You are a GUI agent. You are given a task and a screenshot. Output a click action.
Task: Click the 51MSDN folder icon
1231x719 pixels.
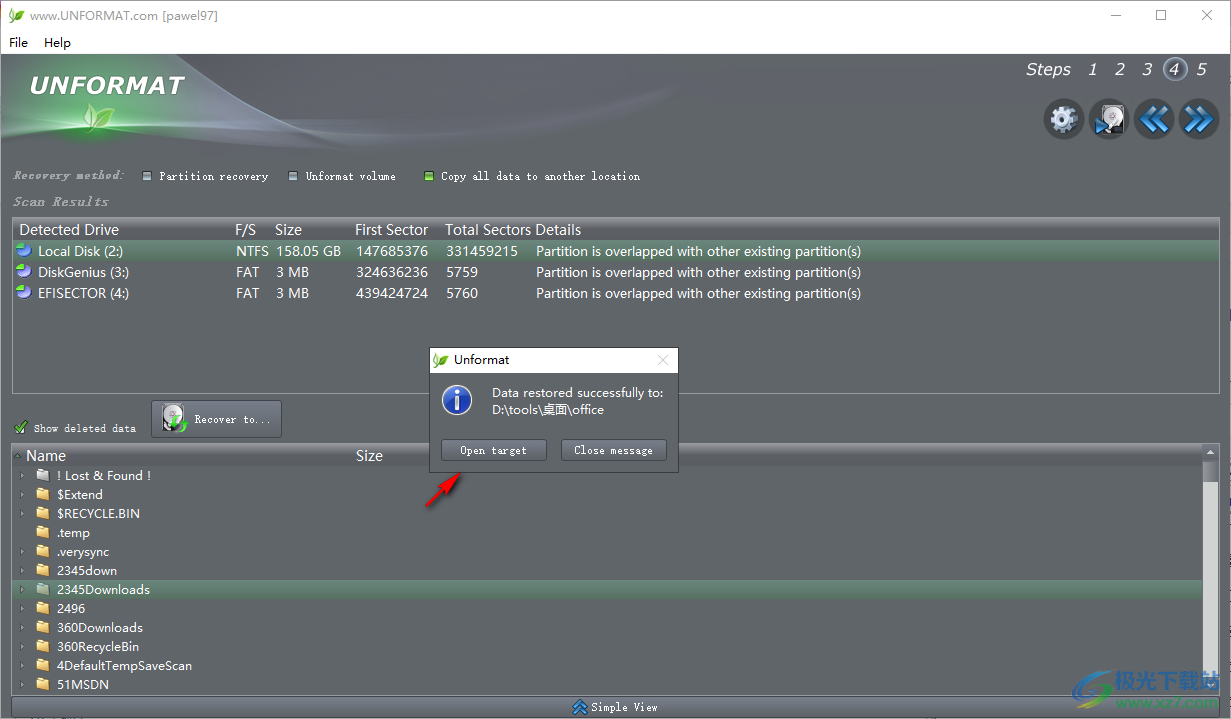42,685
